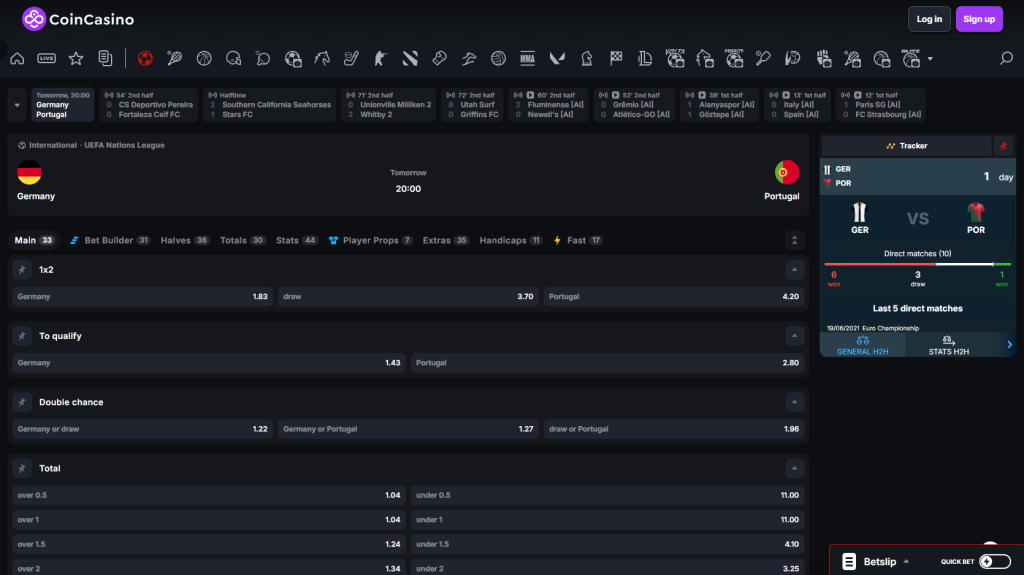The height and width of the screenshot is (575, 1024).
Task: Select the Volta football icon
Action: [x=675, y=58]
